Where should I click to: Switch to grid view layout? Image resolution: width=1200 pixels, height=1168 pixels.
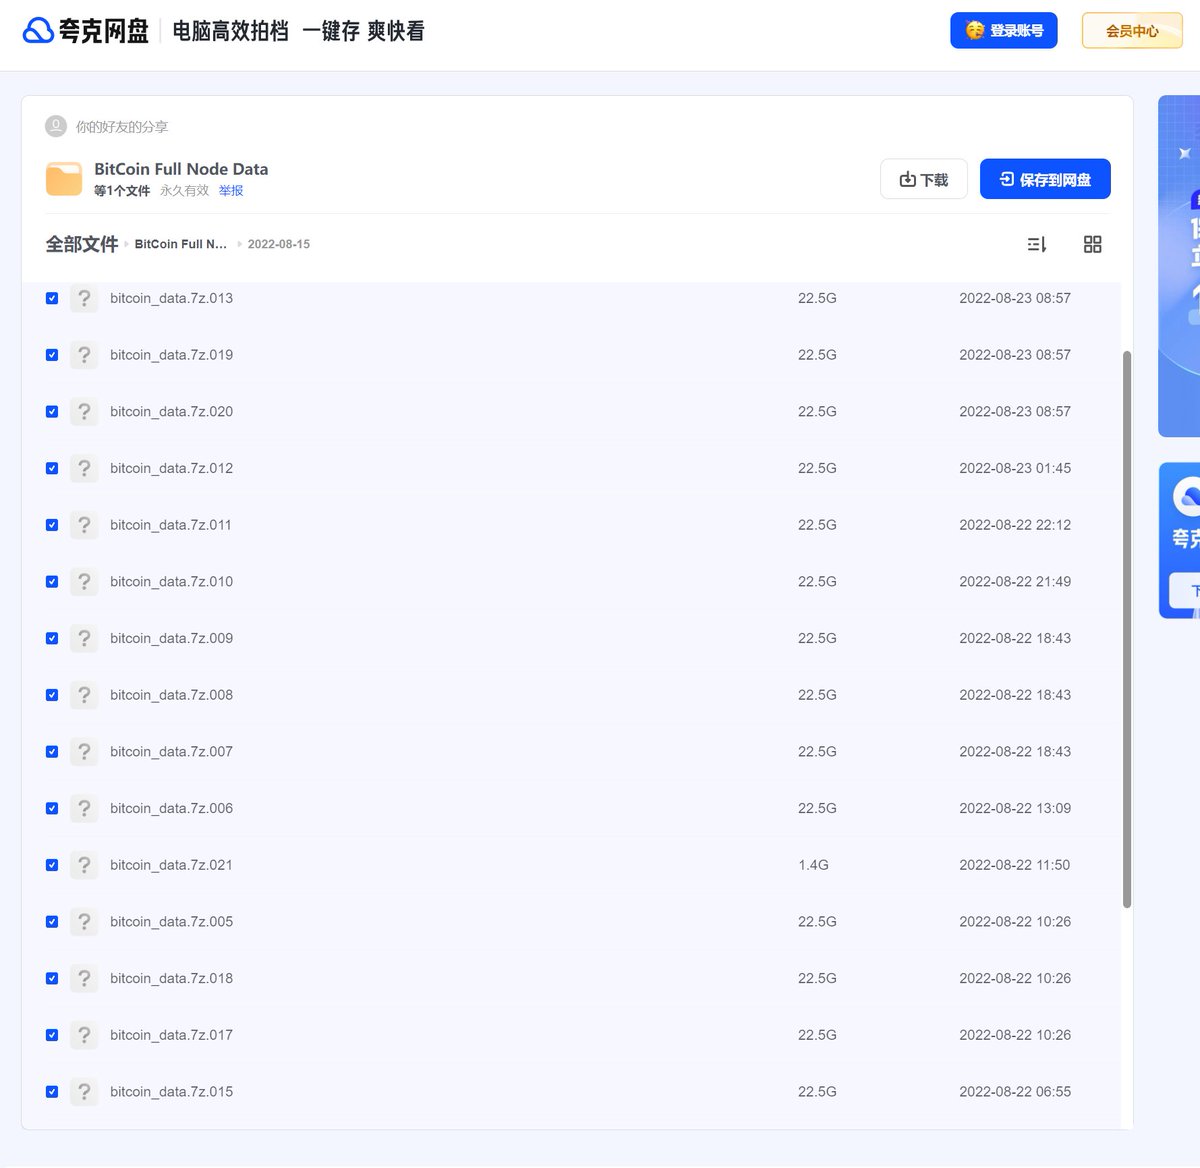pyautogui.click(x=1092, y=244)
